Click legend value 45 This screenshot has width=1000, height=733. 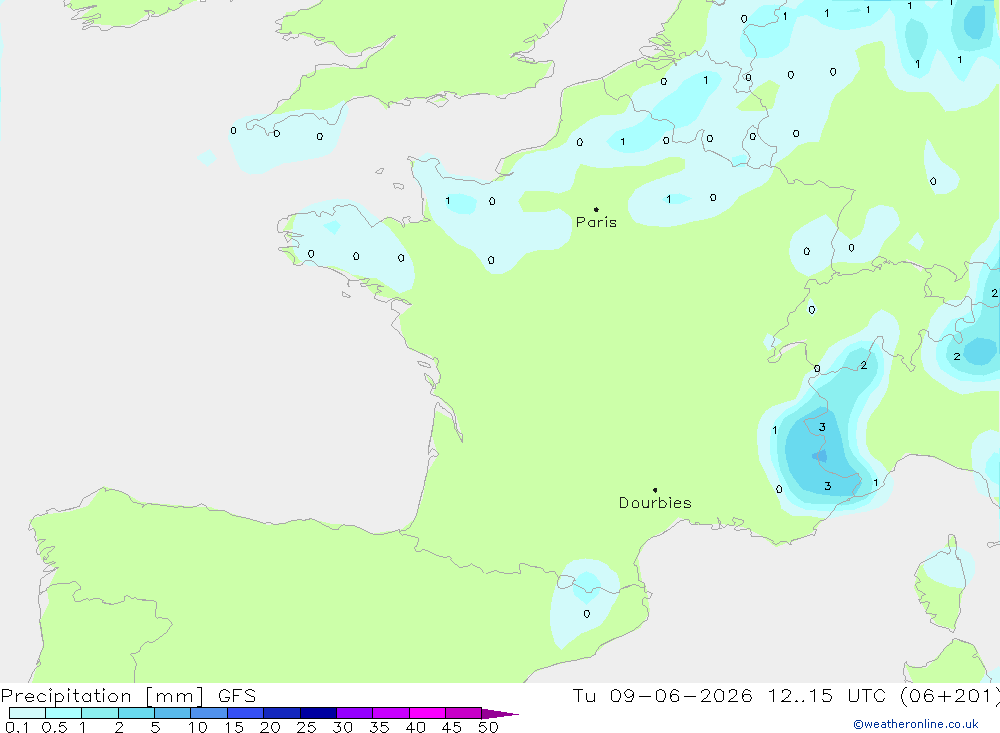point(452,727)
